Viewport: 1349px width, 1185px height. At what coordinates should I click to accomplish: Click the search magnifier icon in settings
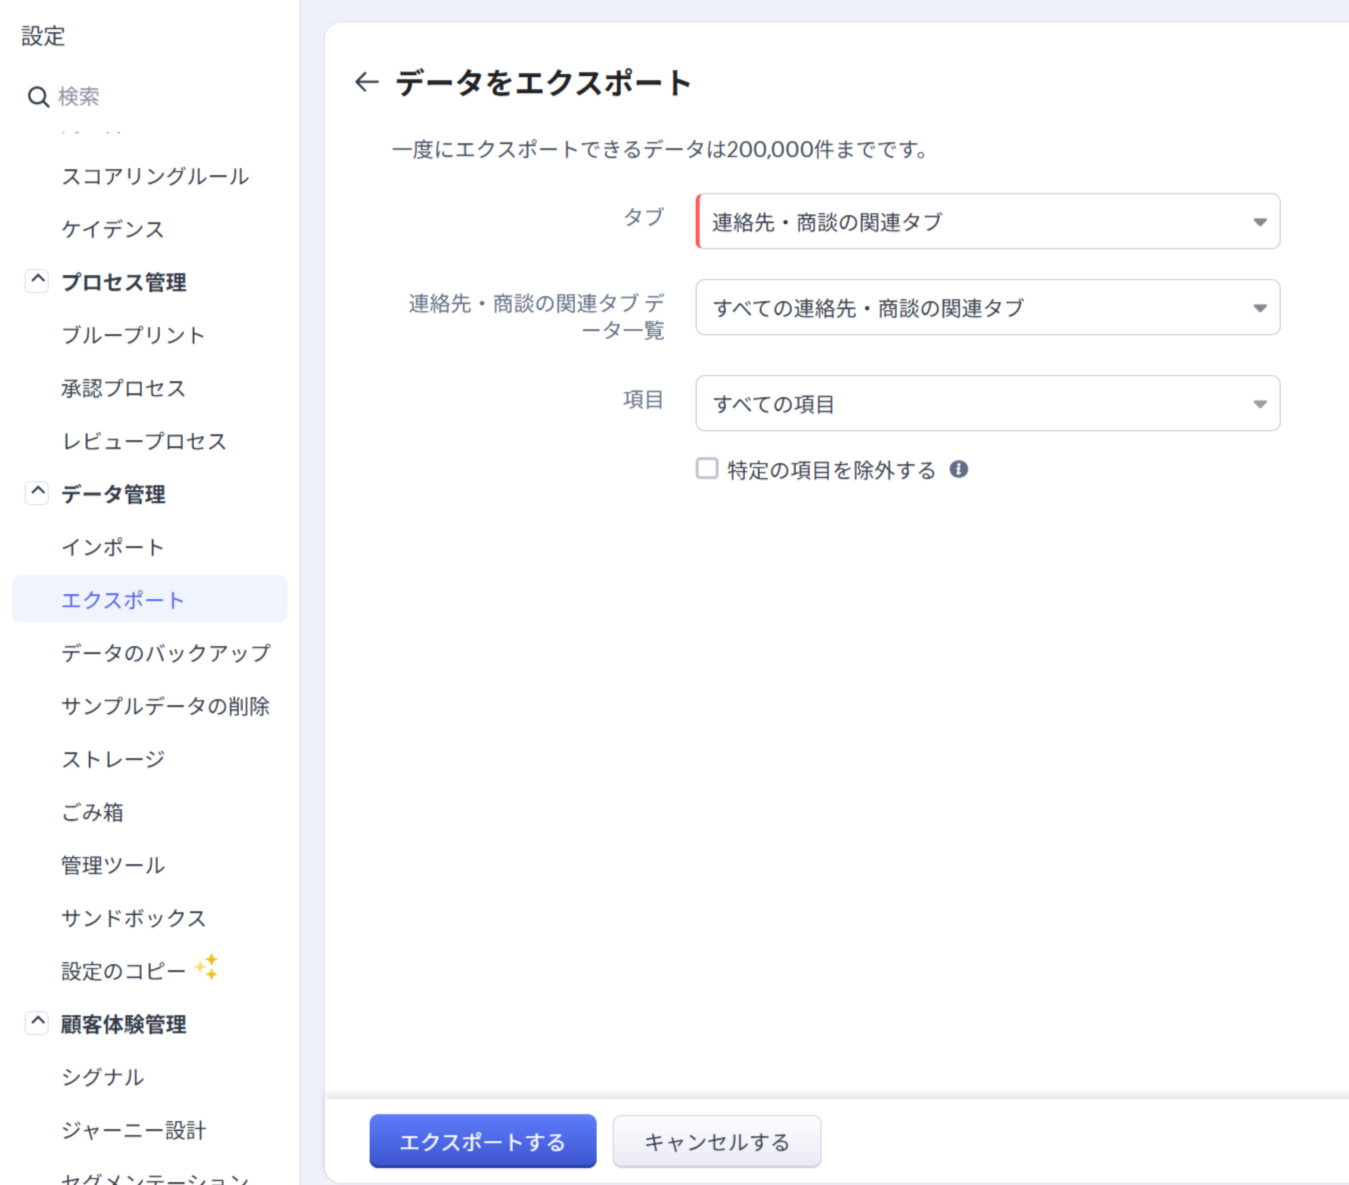(38, 97)
